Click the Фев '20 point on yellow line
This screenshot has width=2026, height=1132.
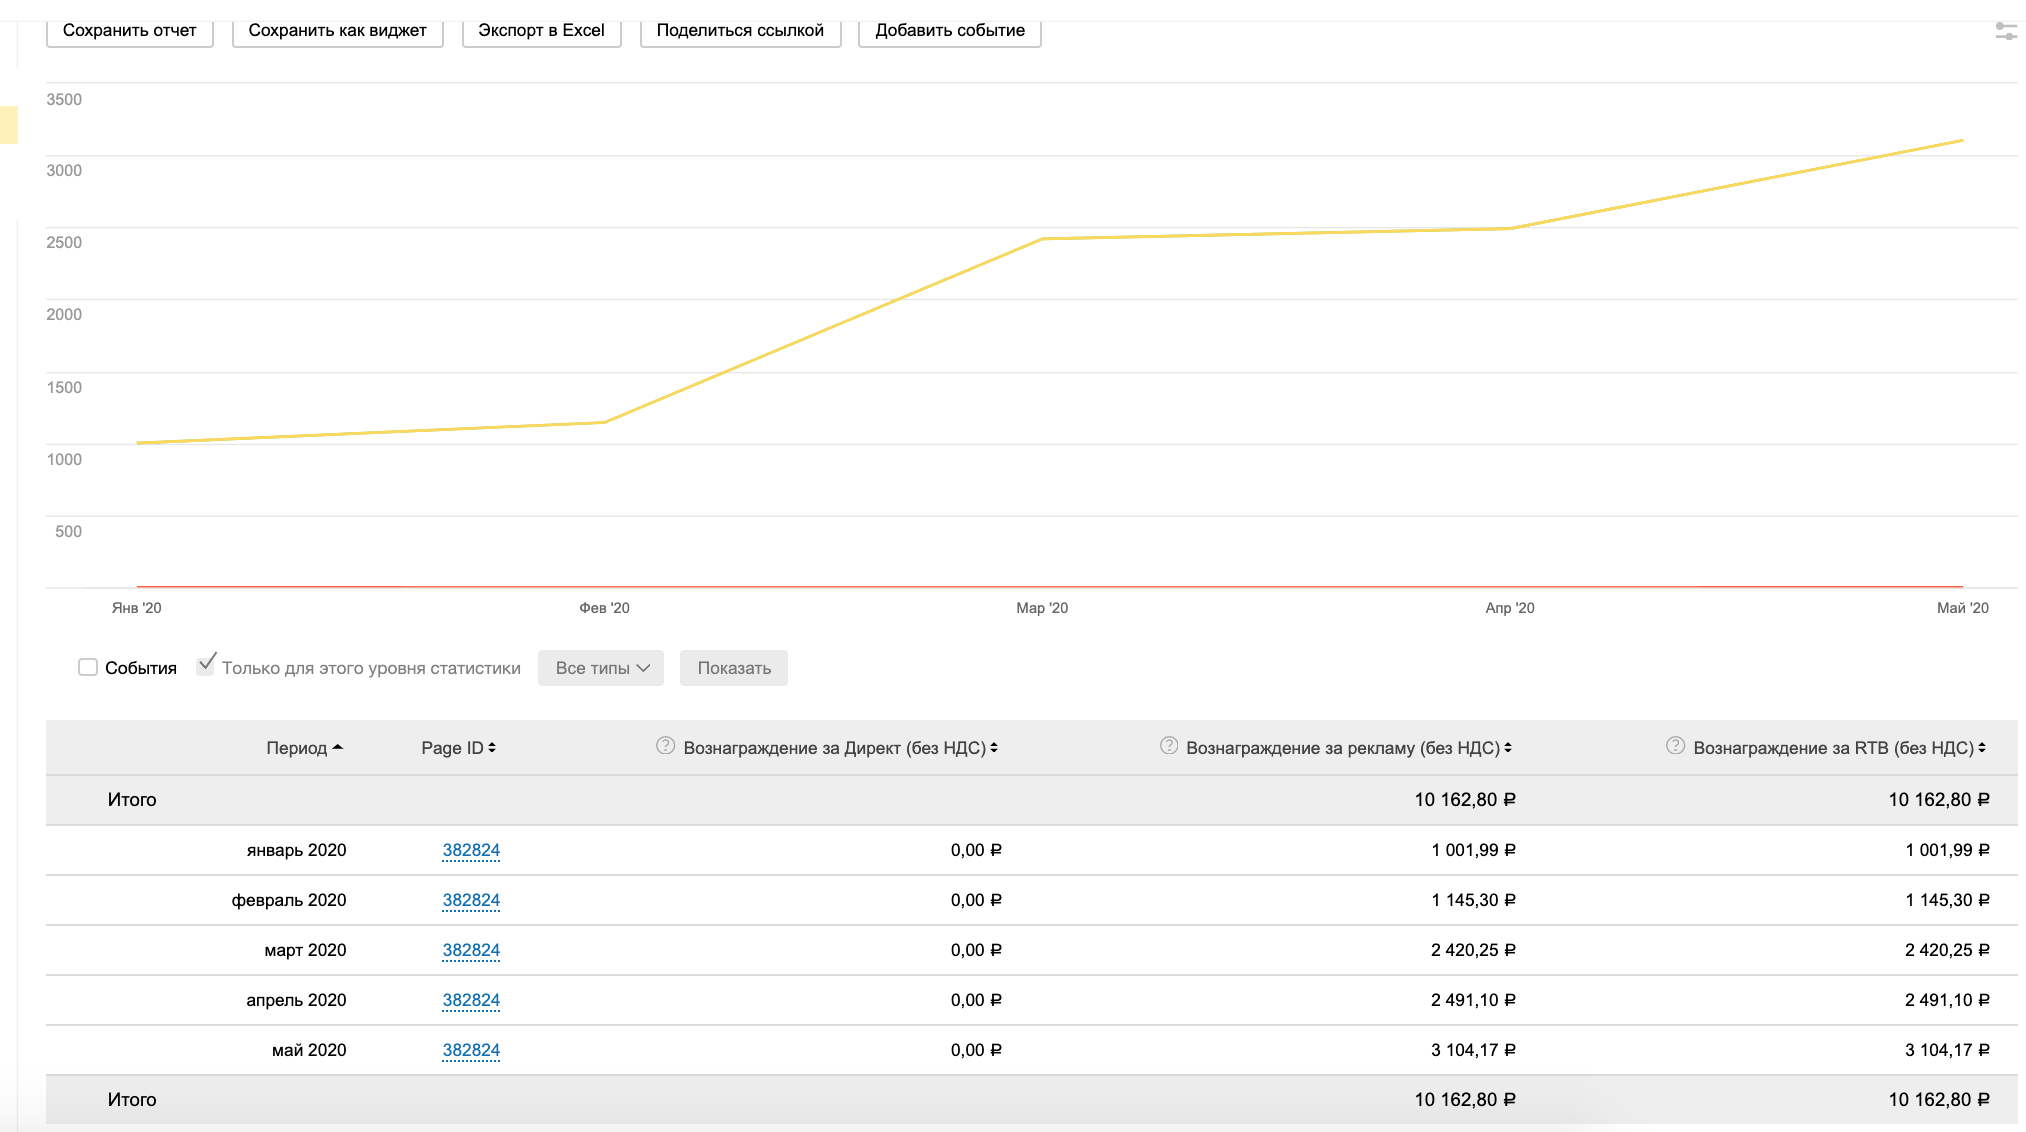605,422
